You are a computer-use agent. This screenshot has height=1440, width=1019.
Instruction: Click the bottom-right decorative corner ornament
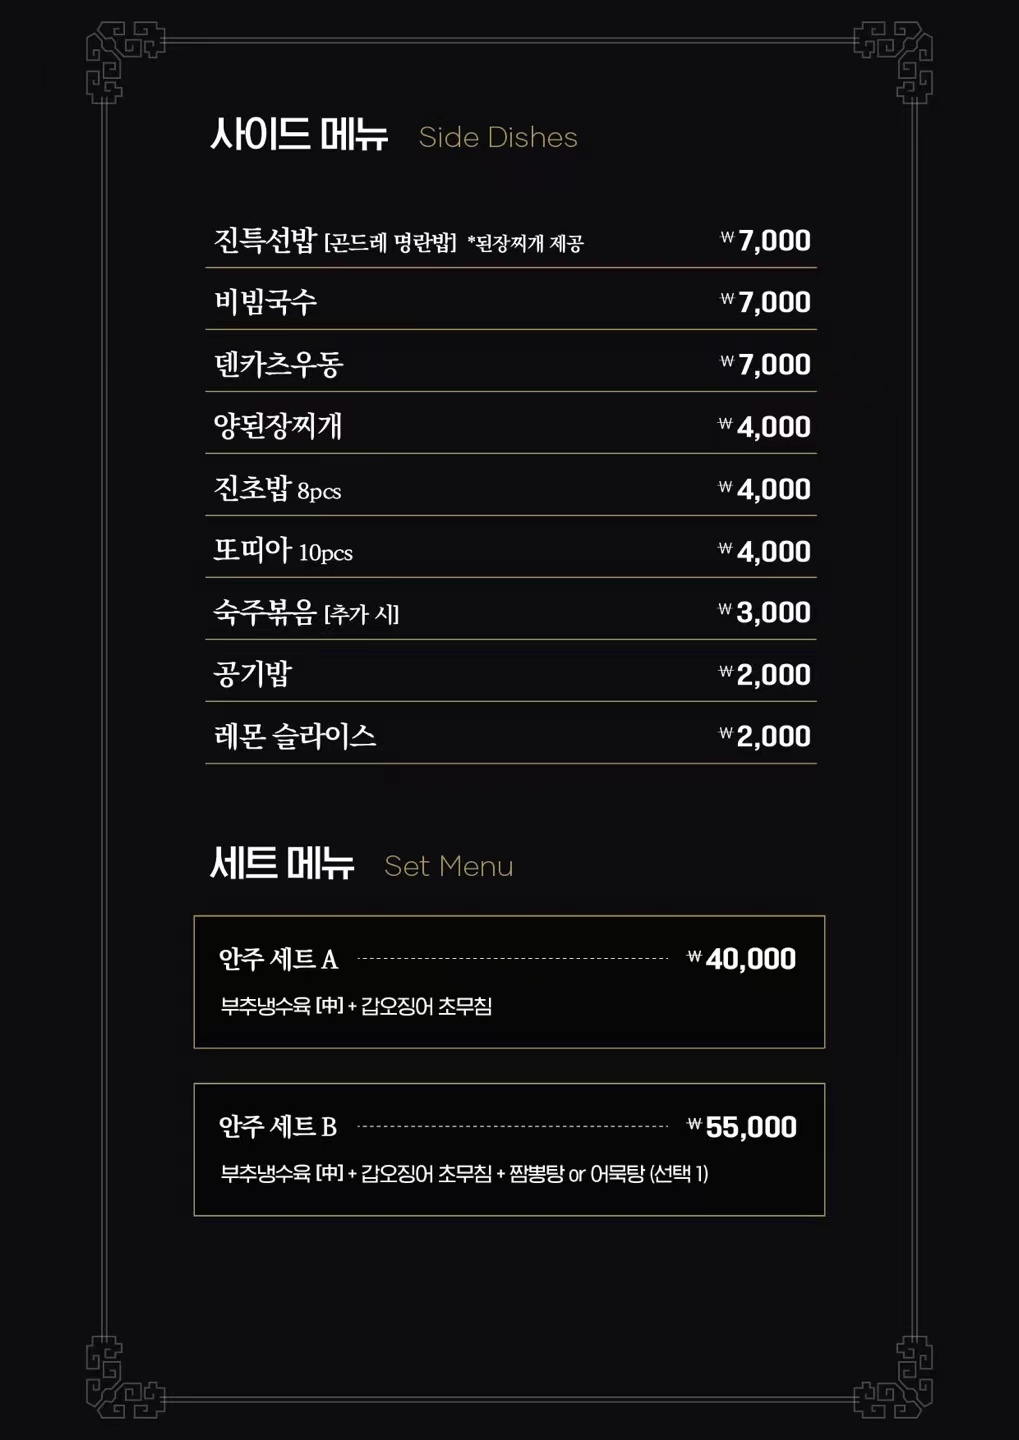click(897, 1379)
